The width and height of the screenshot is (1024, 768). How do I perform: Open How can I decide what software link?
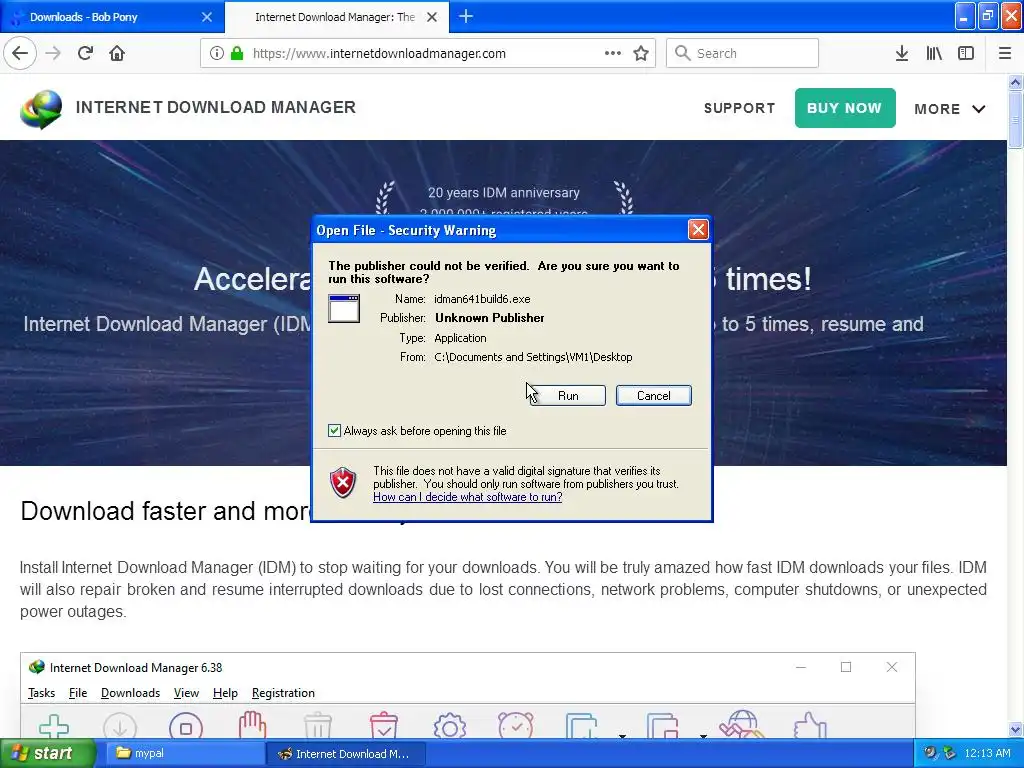click(468, 497)
